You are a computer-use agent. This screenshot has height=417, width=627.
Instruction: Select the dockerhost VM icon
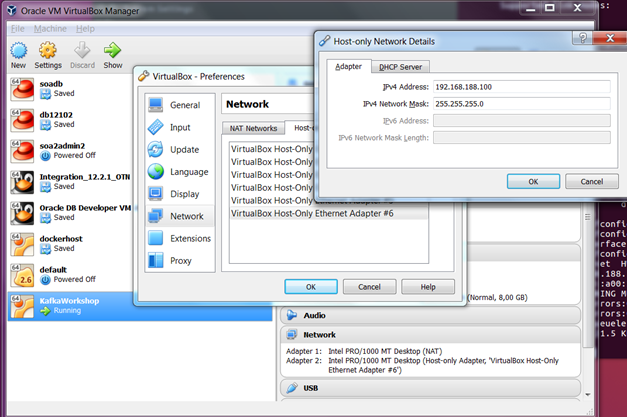click(x=22, y=244)
